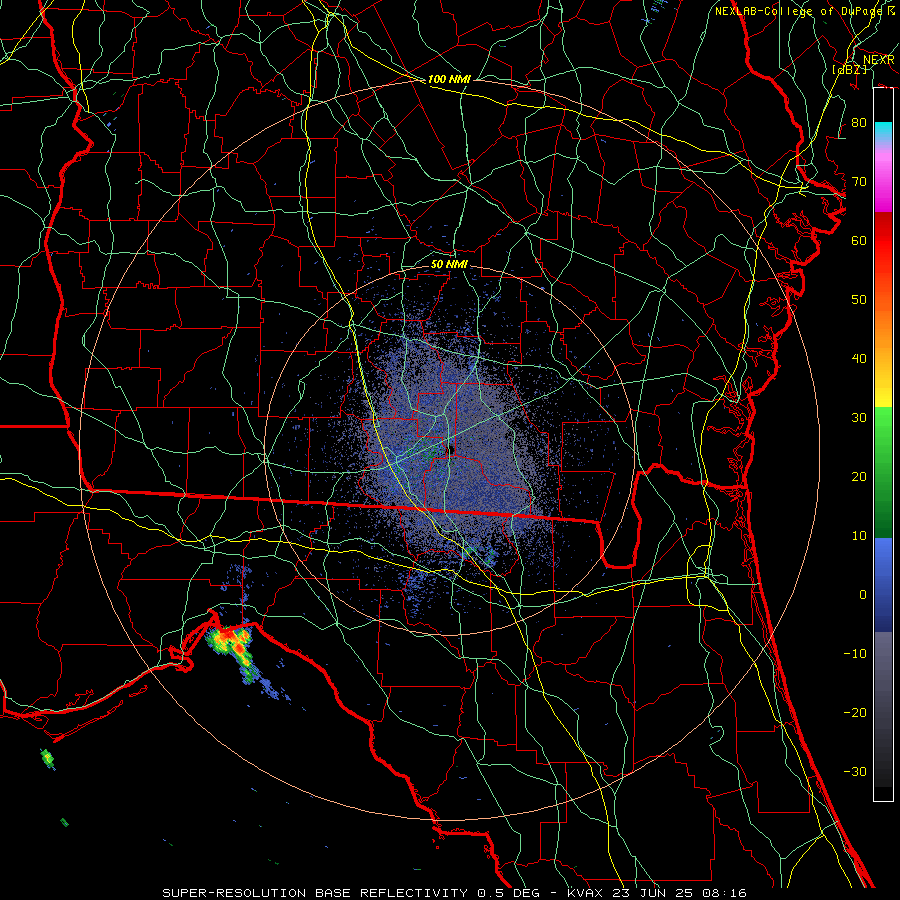Viewport: 900px width, 900px height.
Task: Click the 30 value on the dBZ scale
Action: point(859,418)
